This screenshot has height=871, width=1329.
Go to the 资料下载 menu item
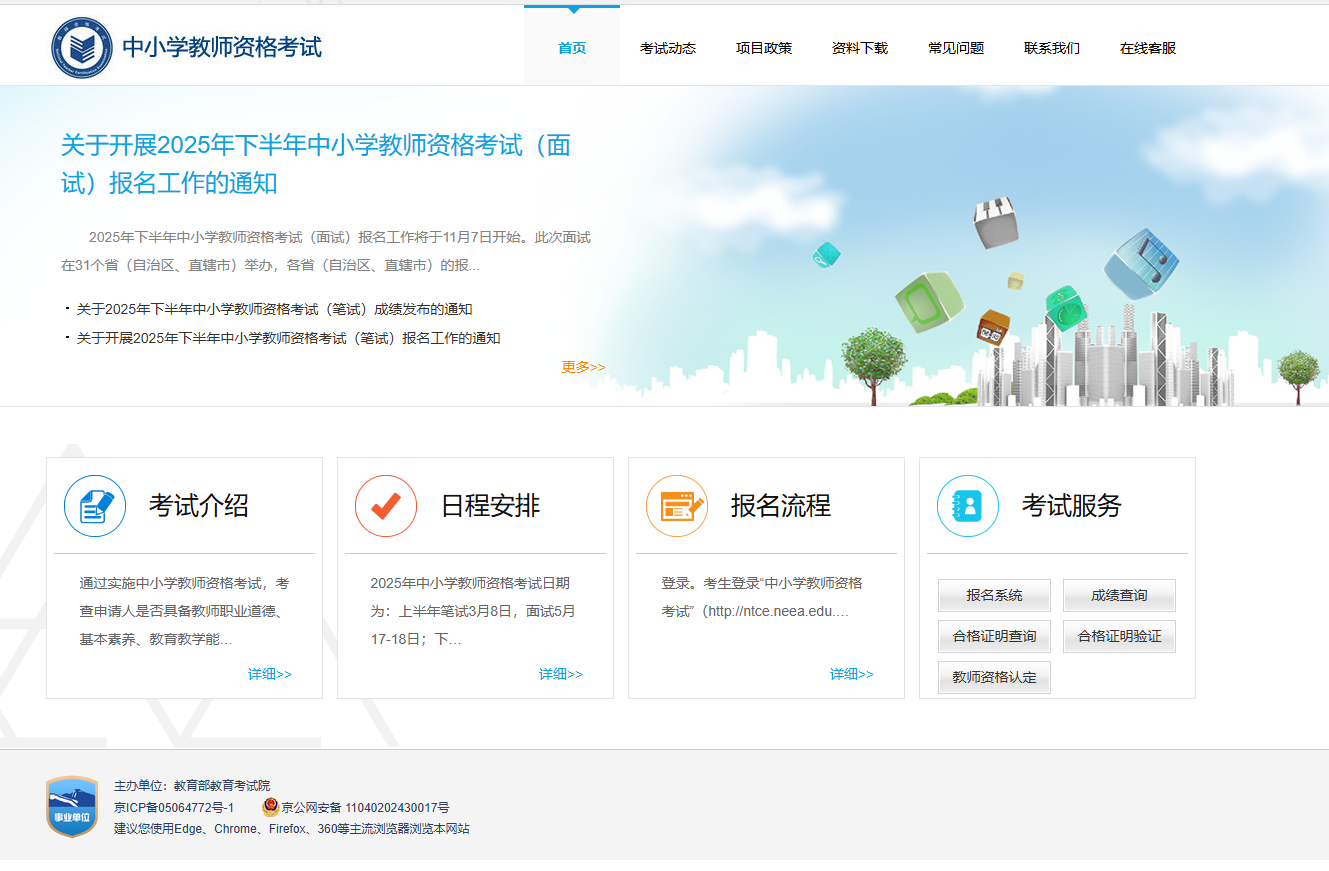click(860, 48)
